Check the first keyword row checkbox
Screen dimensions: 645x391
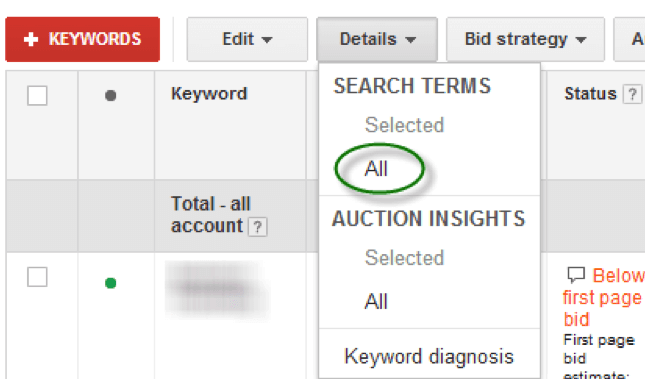click(x=37, y=277)
